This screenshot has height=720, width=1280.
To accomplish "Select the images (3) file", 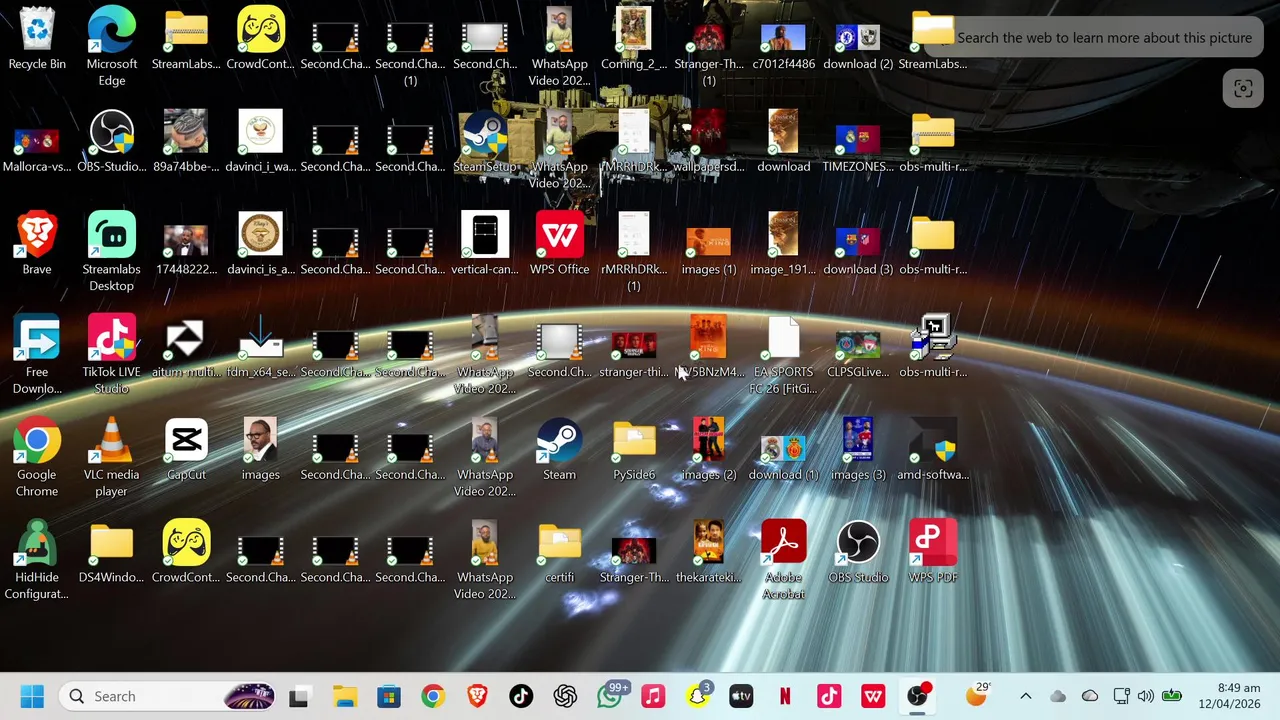I will click(x=858, y=450).
